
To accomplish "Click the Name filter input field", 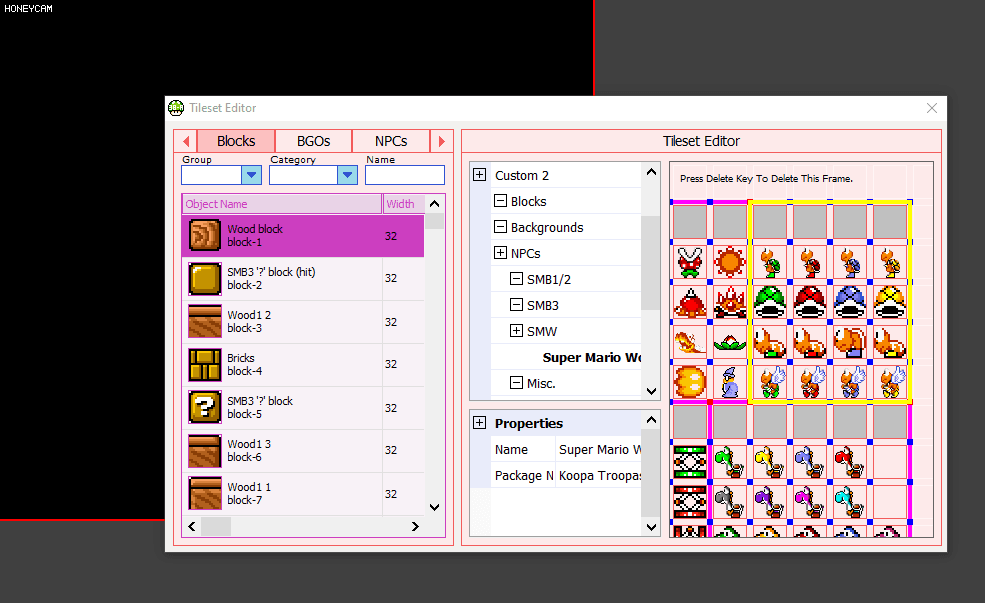I will 405,175.
